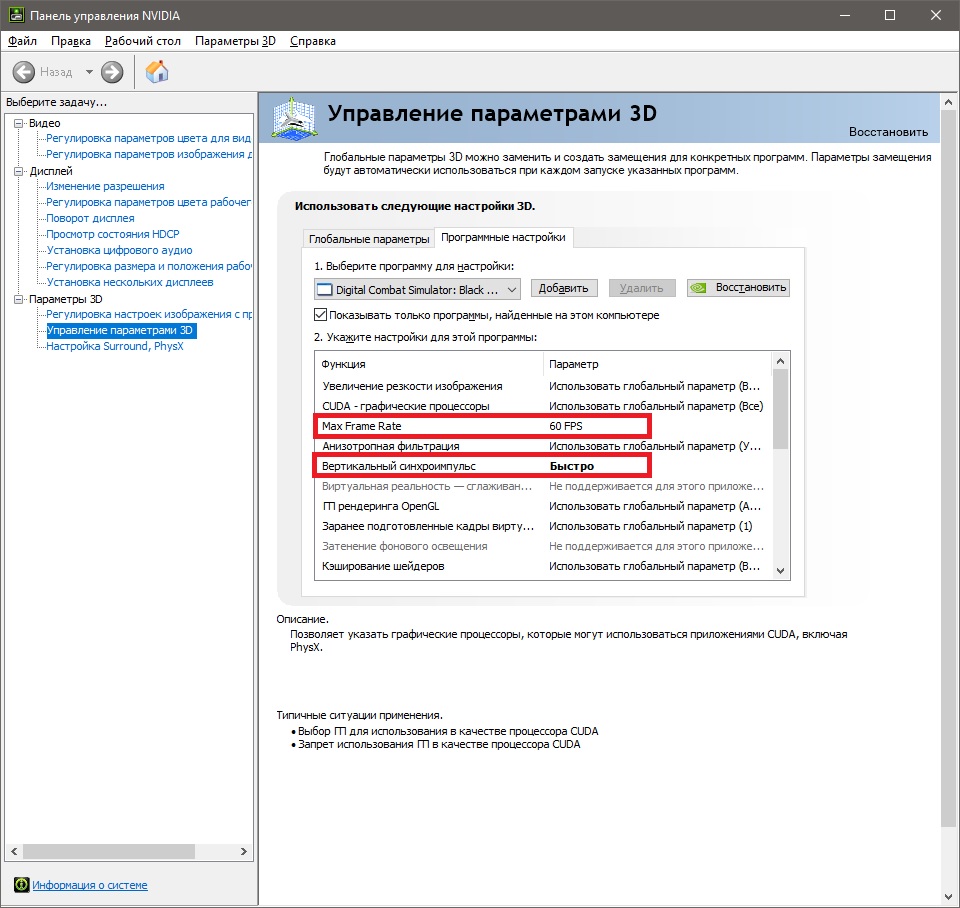960x908 pixels.
Task: Select Установка цифрового аудио item
Action: pyautogui.click(x=119, y=250)
